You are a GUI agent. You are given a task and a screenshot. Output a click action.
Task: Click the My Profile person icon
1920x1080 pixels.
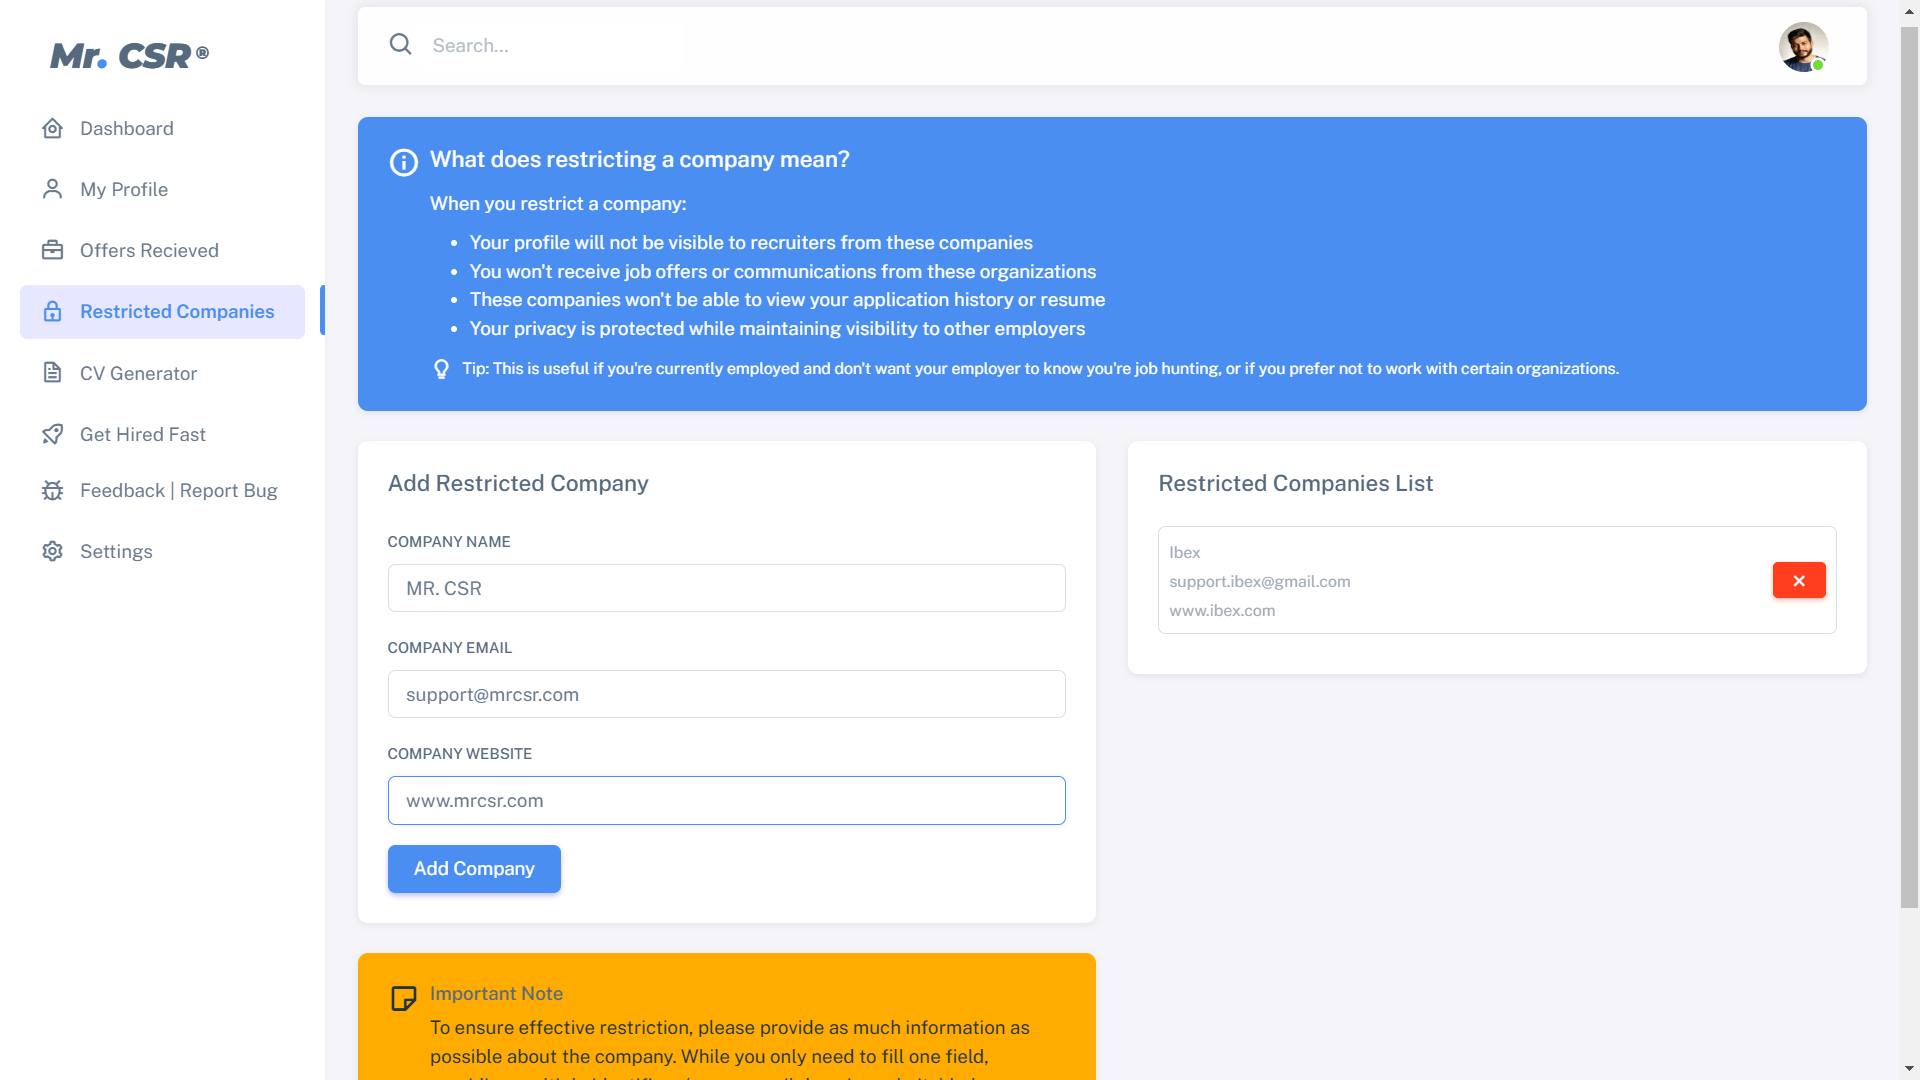pos(53,190)
